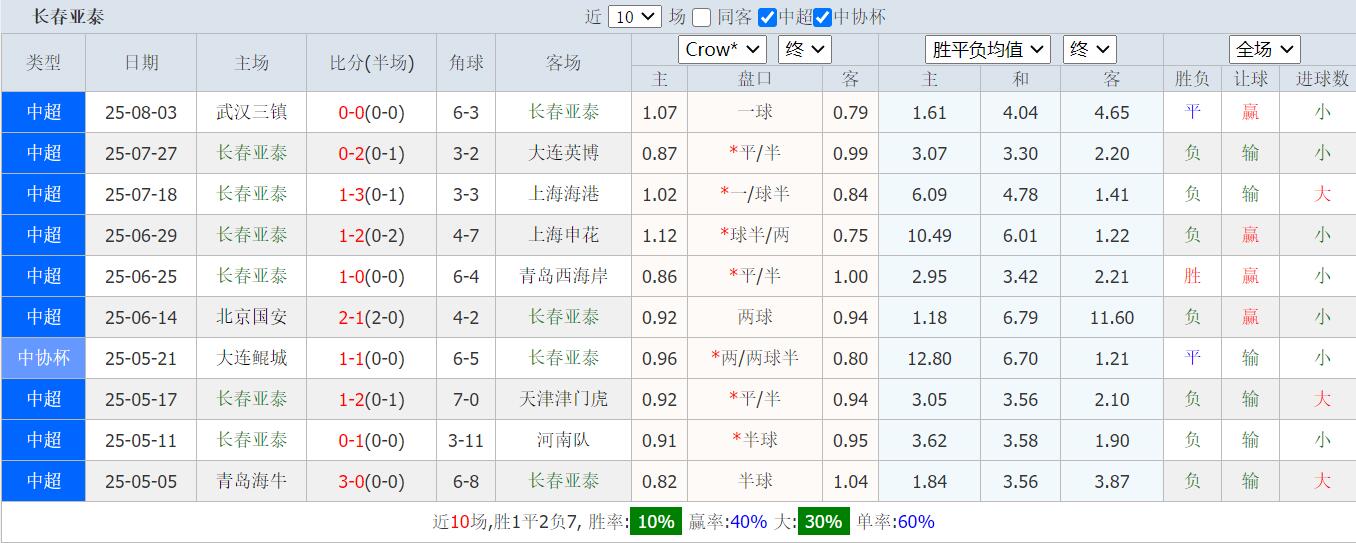Click the 天津津门虎 team name
Image resolution: width=1356 pixels, height=543 pixels.
point(563,399)
